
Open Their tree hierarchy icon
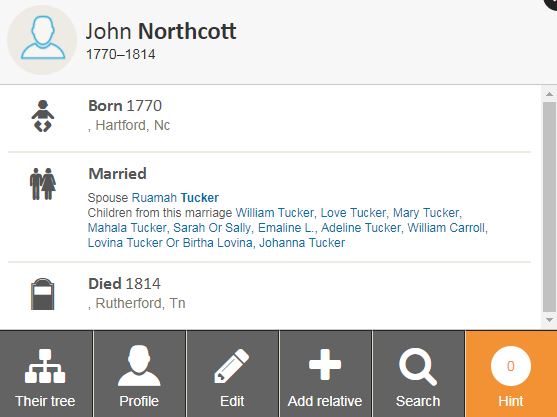45,365
